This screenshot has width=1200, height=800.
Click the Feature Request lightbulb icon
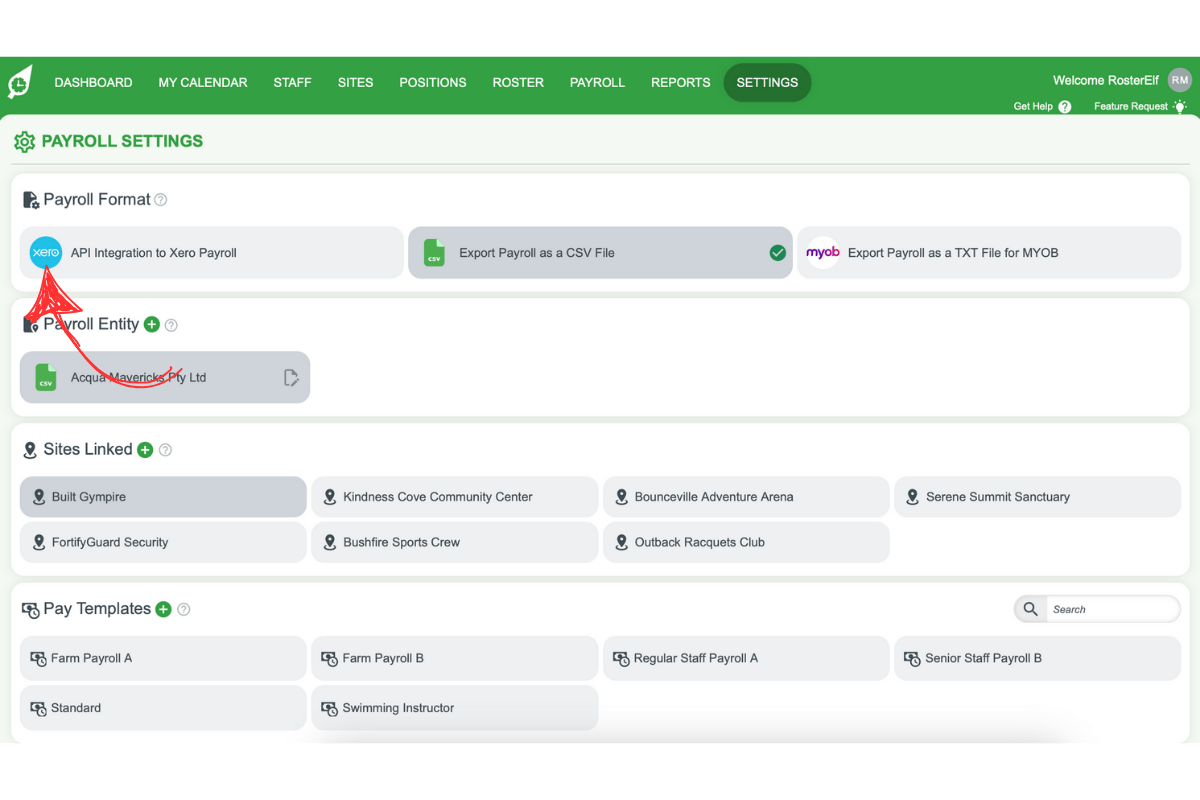(1180, 107)
